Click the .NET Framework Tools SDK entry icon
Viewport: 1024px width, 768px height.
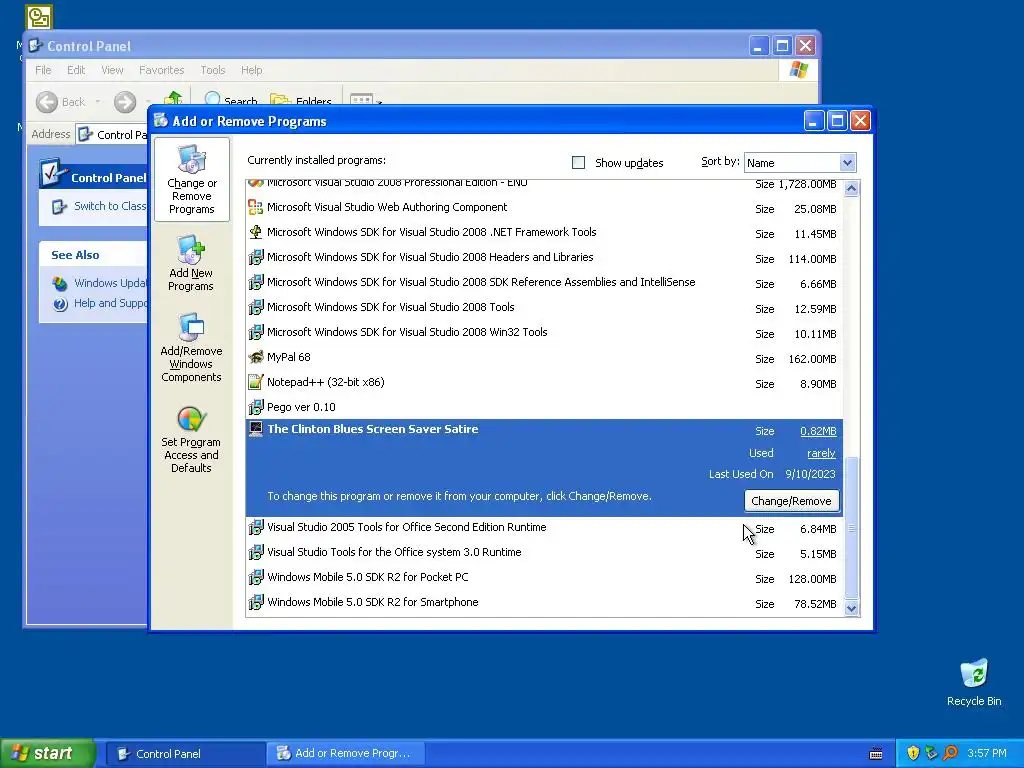[255, 232]
